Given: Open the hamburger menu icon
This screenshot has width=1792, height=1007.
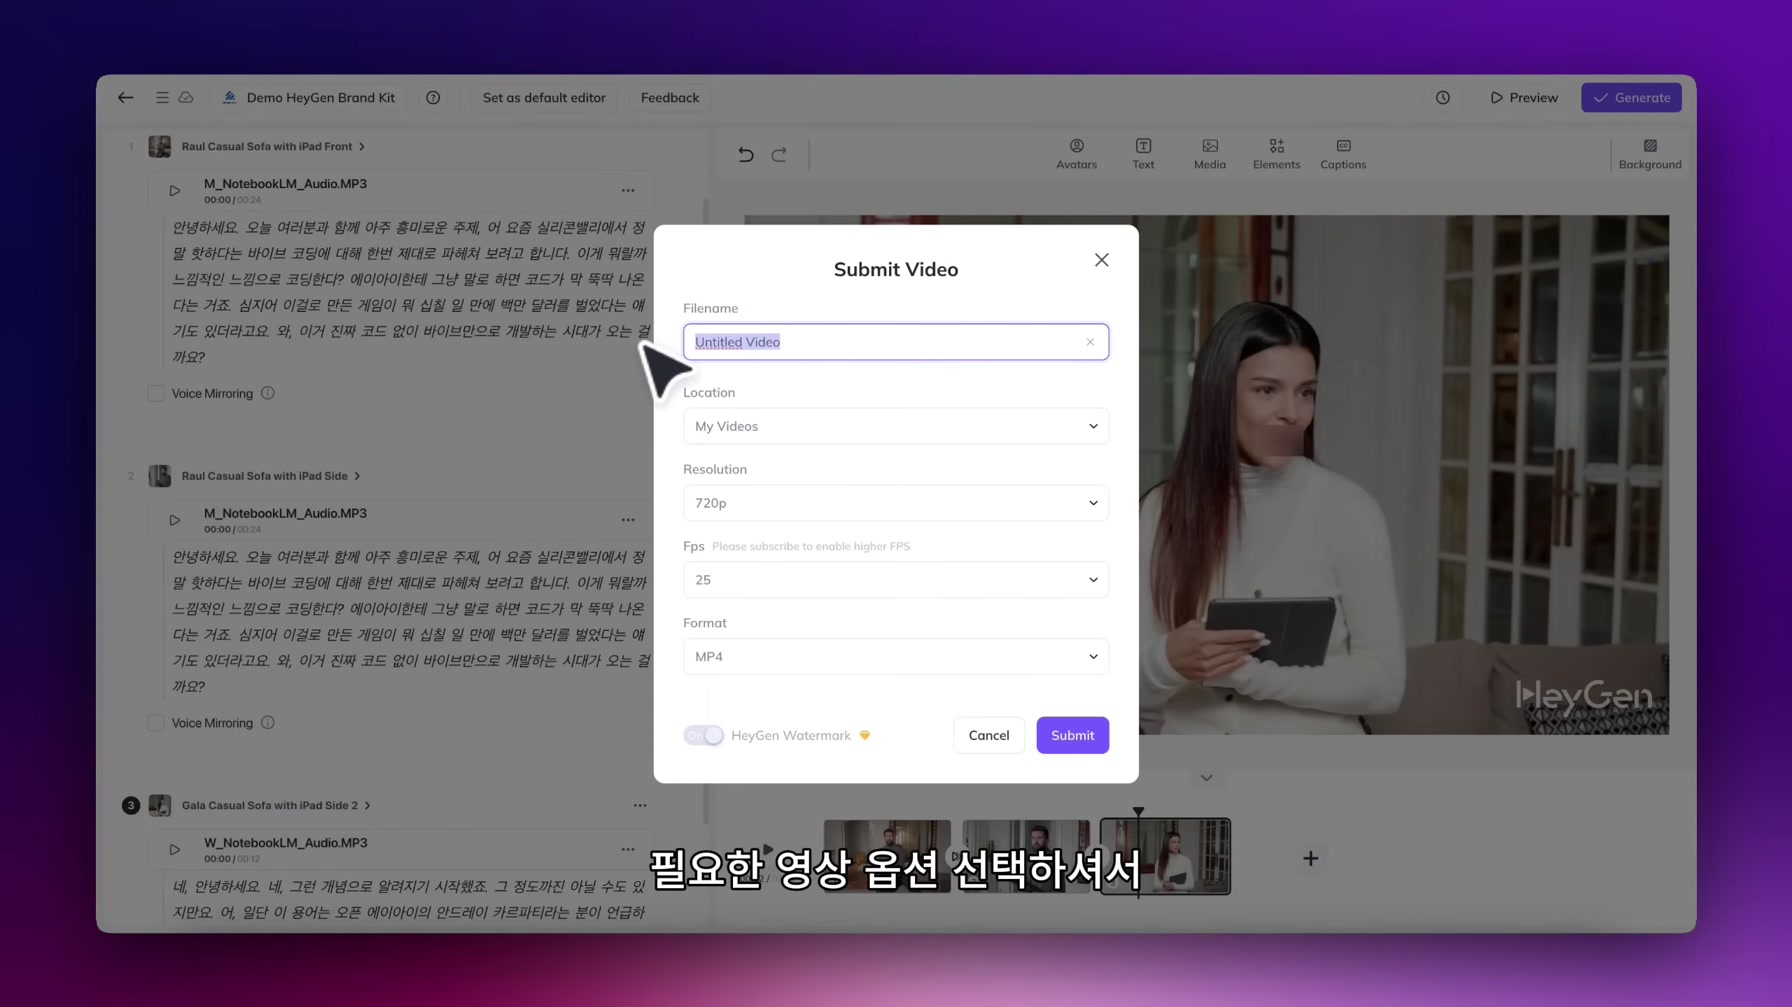Looking at the screenshot, I should [x=162, y=98].
